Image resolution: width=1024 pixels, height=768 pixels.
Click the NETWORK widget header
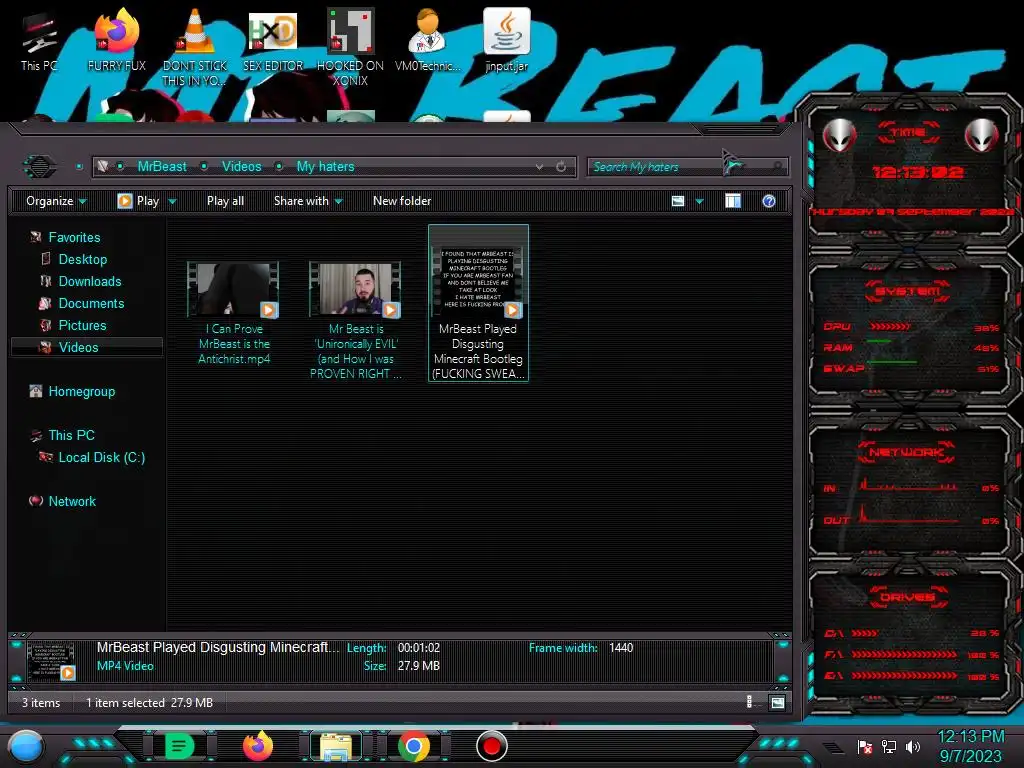[x=906, y=452]
